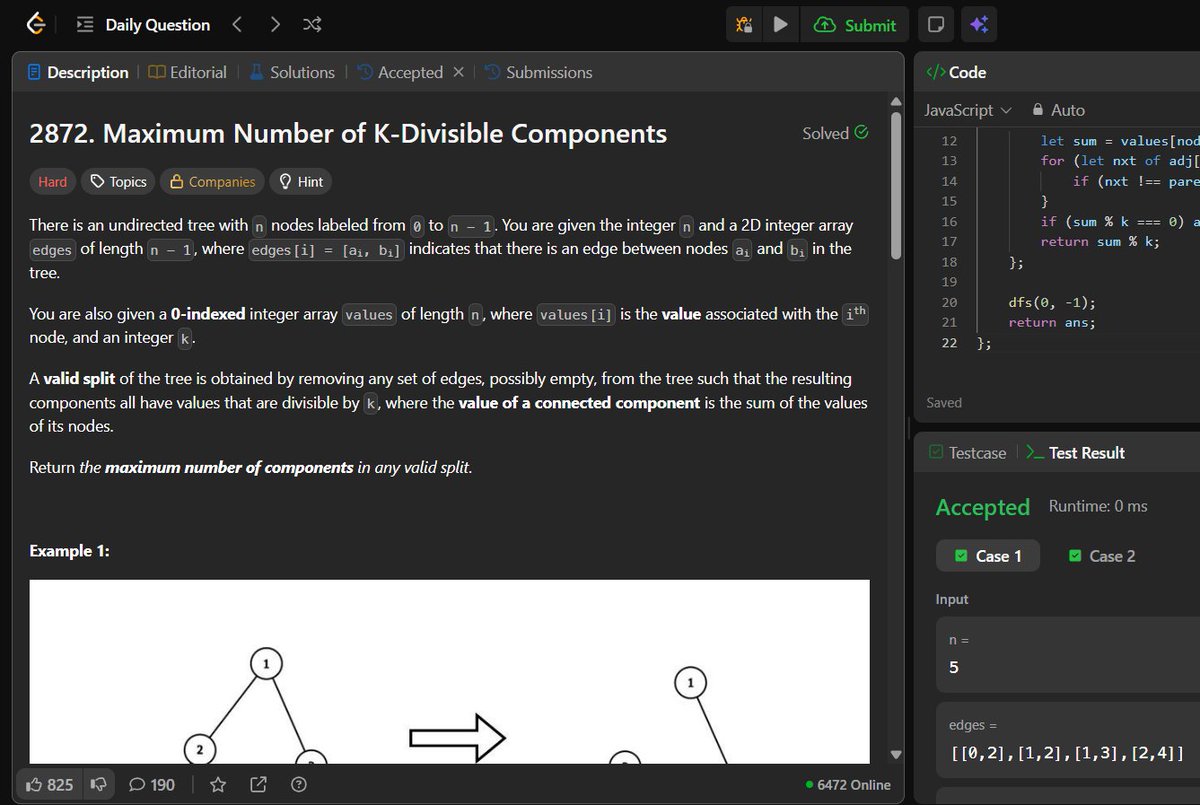This screenshot has height=805, width=1200.
Task: Click the description scrollbar up arrow
Action: [x=896, y=100]
